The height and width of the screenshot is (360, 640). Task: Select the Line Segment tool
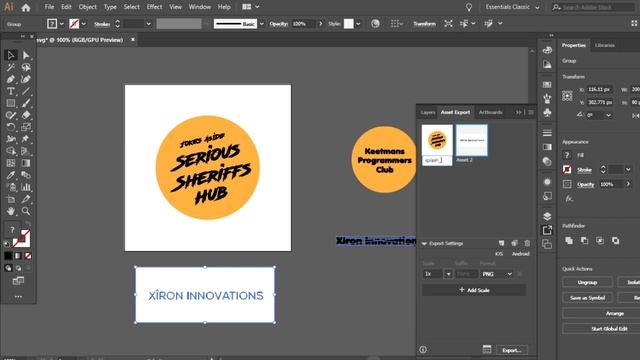(x=26, y=91)
